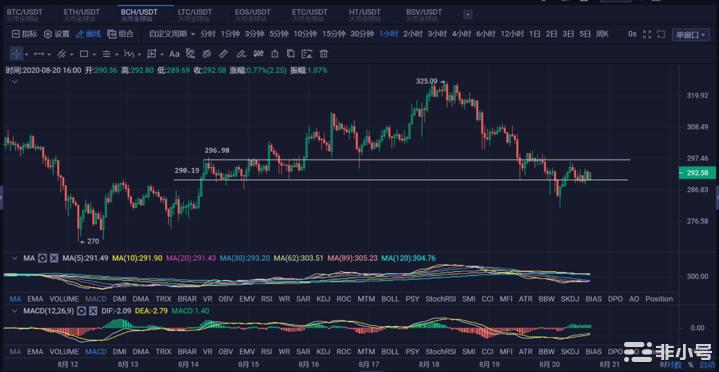Image resolution: width=719 pixels, height=372 pixels.
Task: Expand the parallel channel tool dropdown arrow
Action: click(x=72, y=55)
